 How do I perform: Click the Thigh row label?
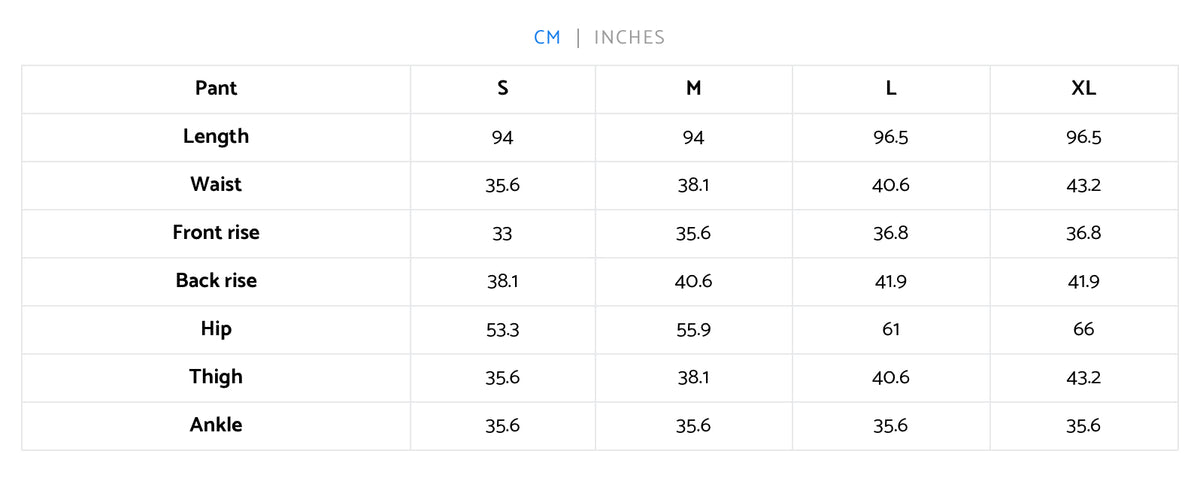[216, 376]
